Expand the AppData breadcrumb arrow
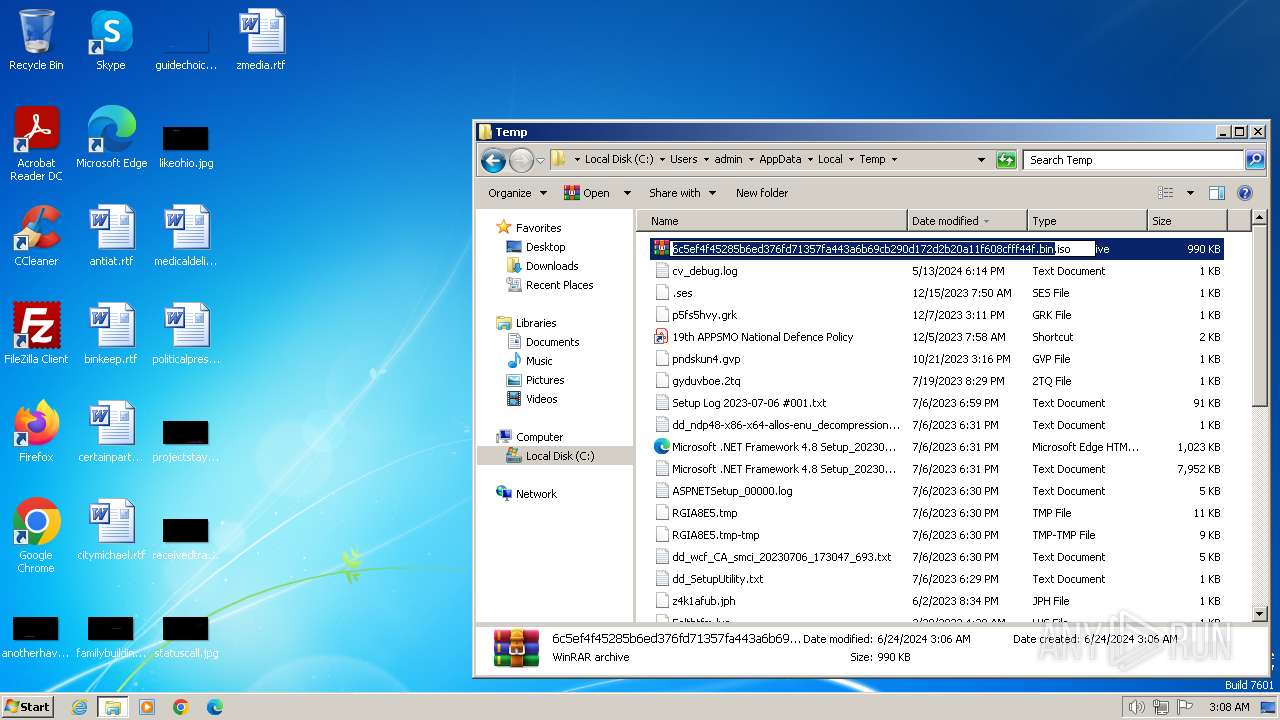1280x720 pixels. 809,159
